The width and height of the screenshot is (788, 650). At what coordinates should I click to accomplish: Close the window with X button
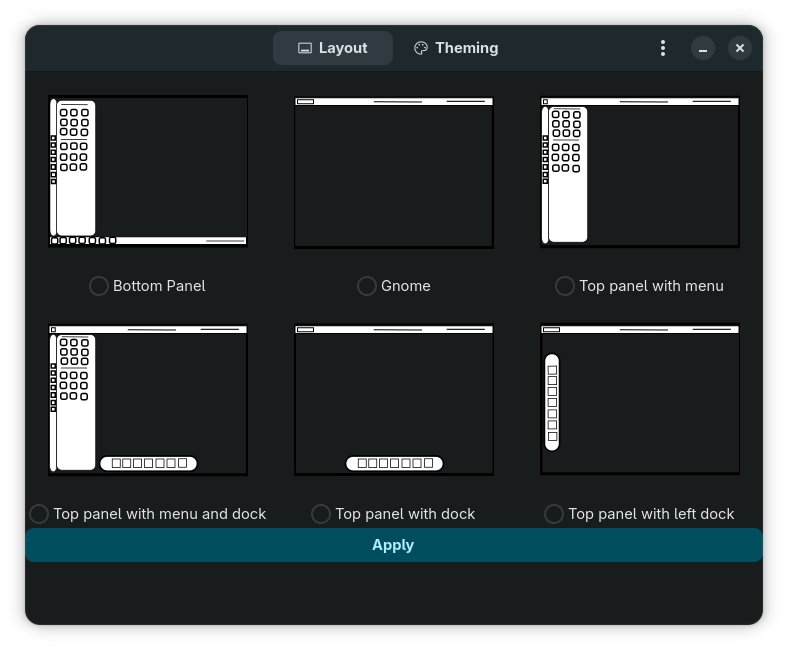coord(740,48)
